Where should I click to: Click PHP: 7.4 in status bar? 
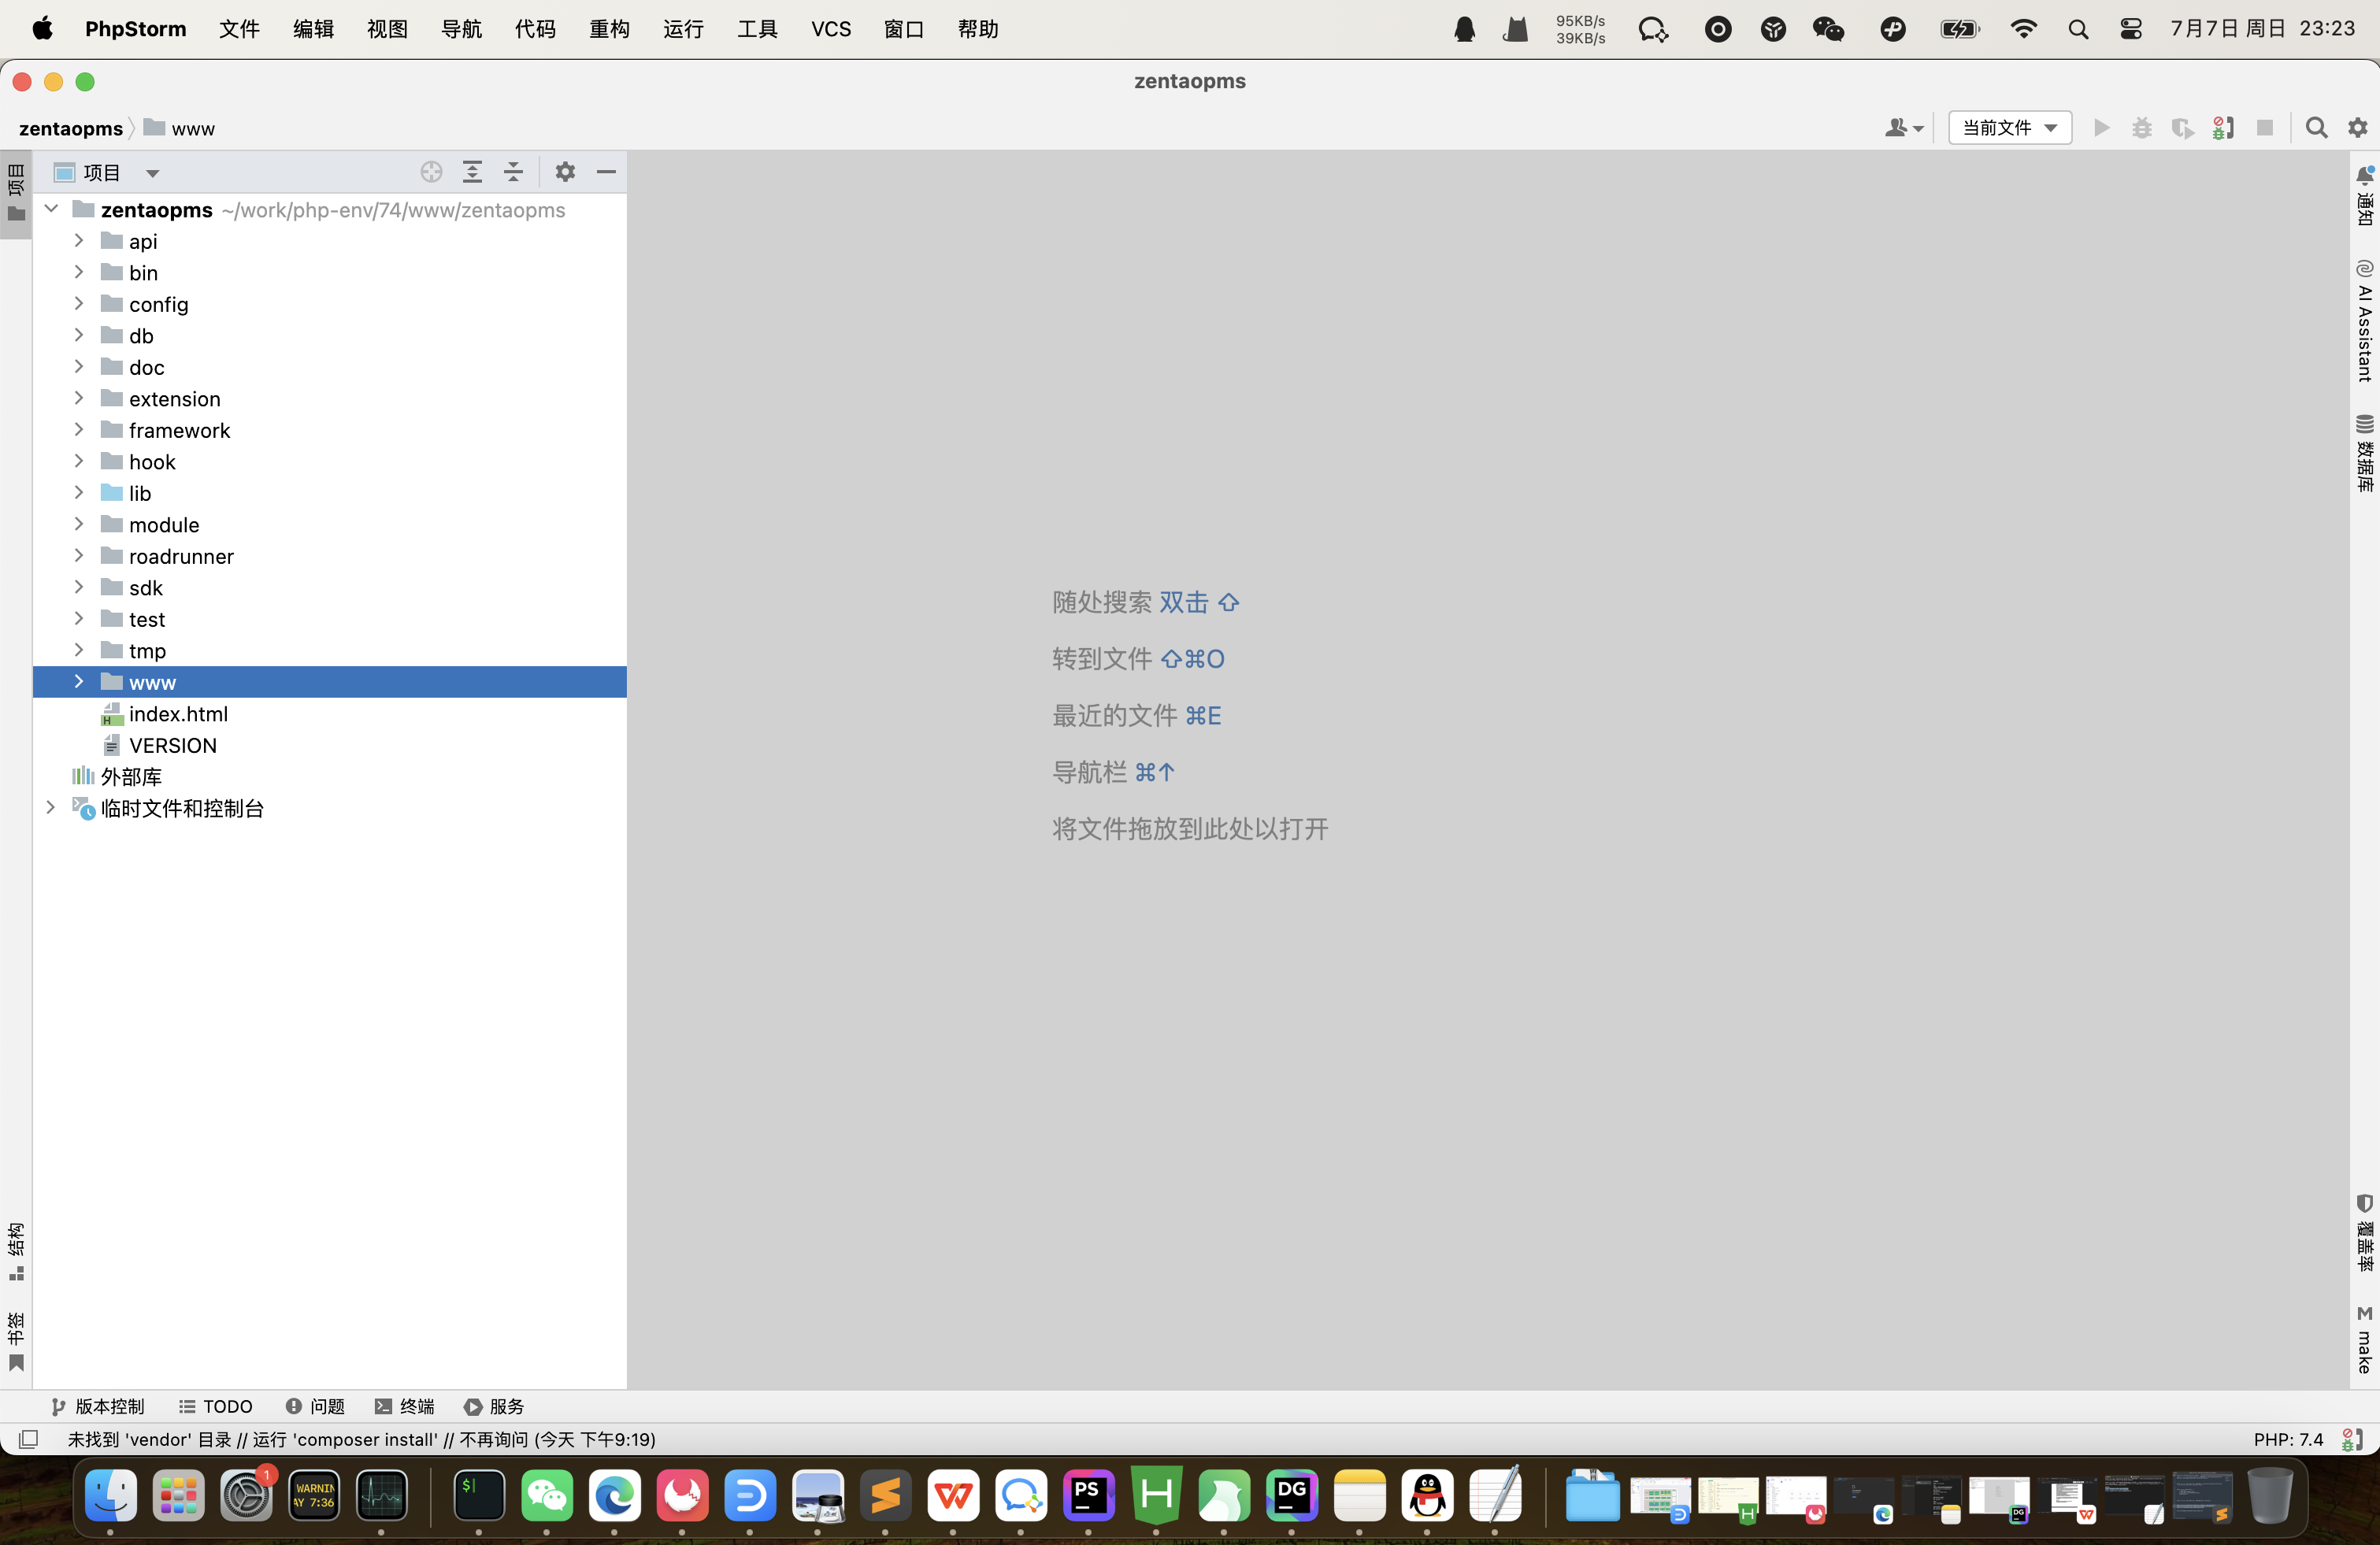(x=2288, y=1439)
